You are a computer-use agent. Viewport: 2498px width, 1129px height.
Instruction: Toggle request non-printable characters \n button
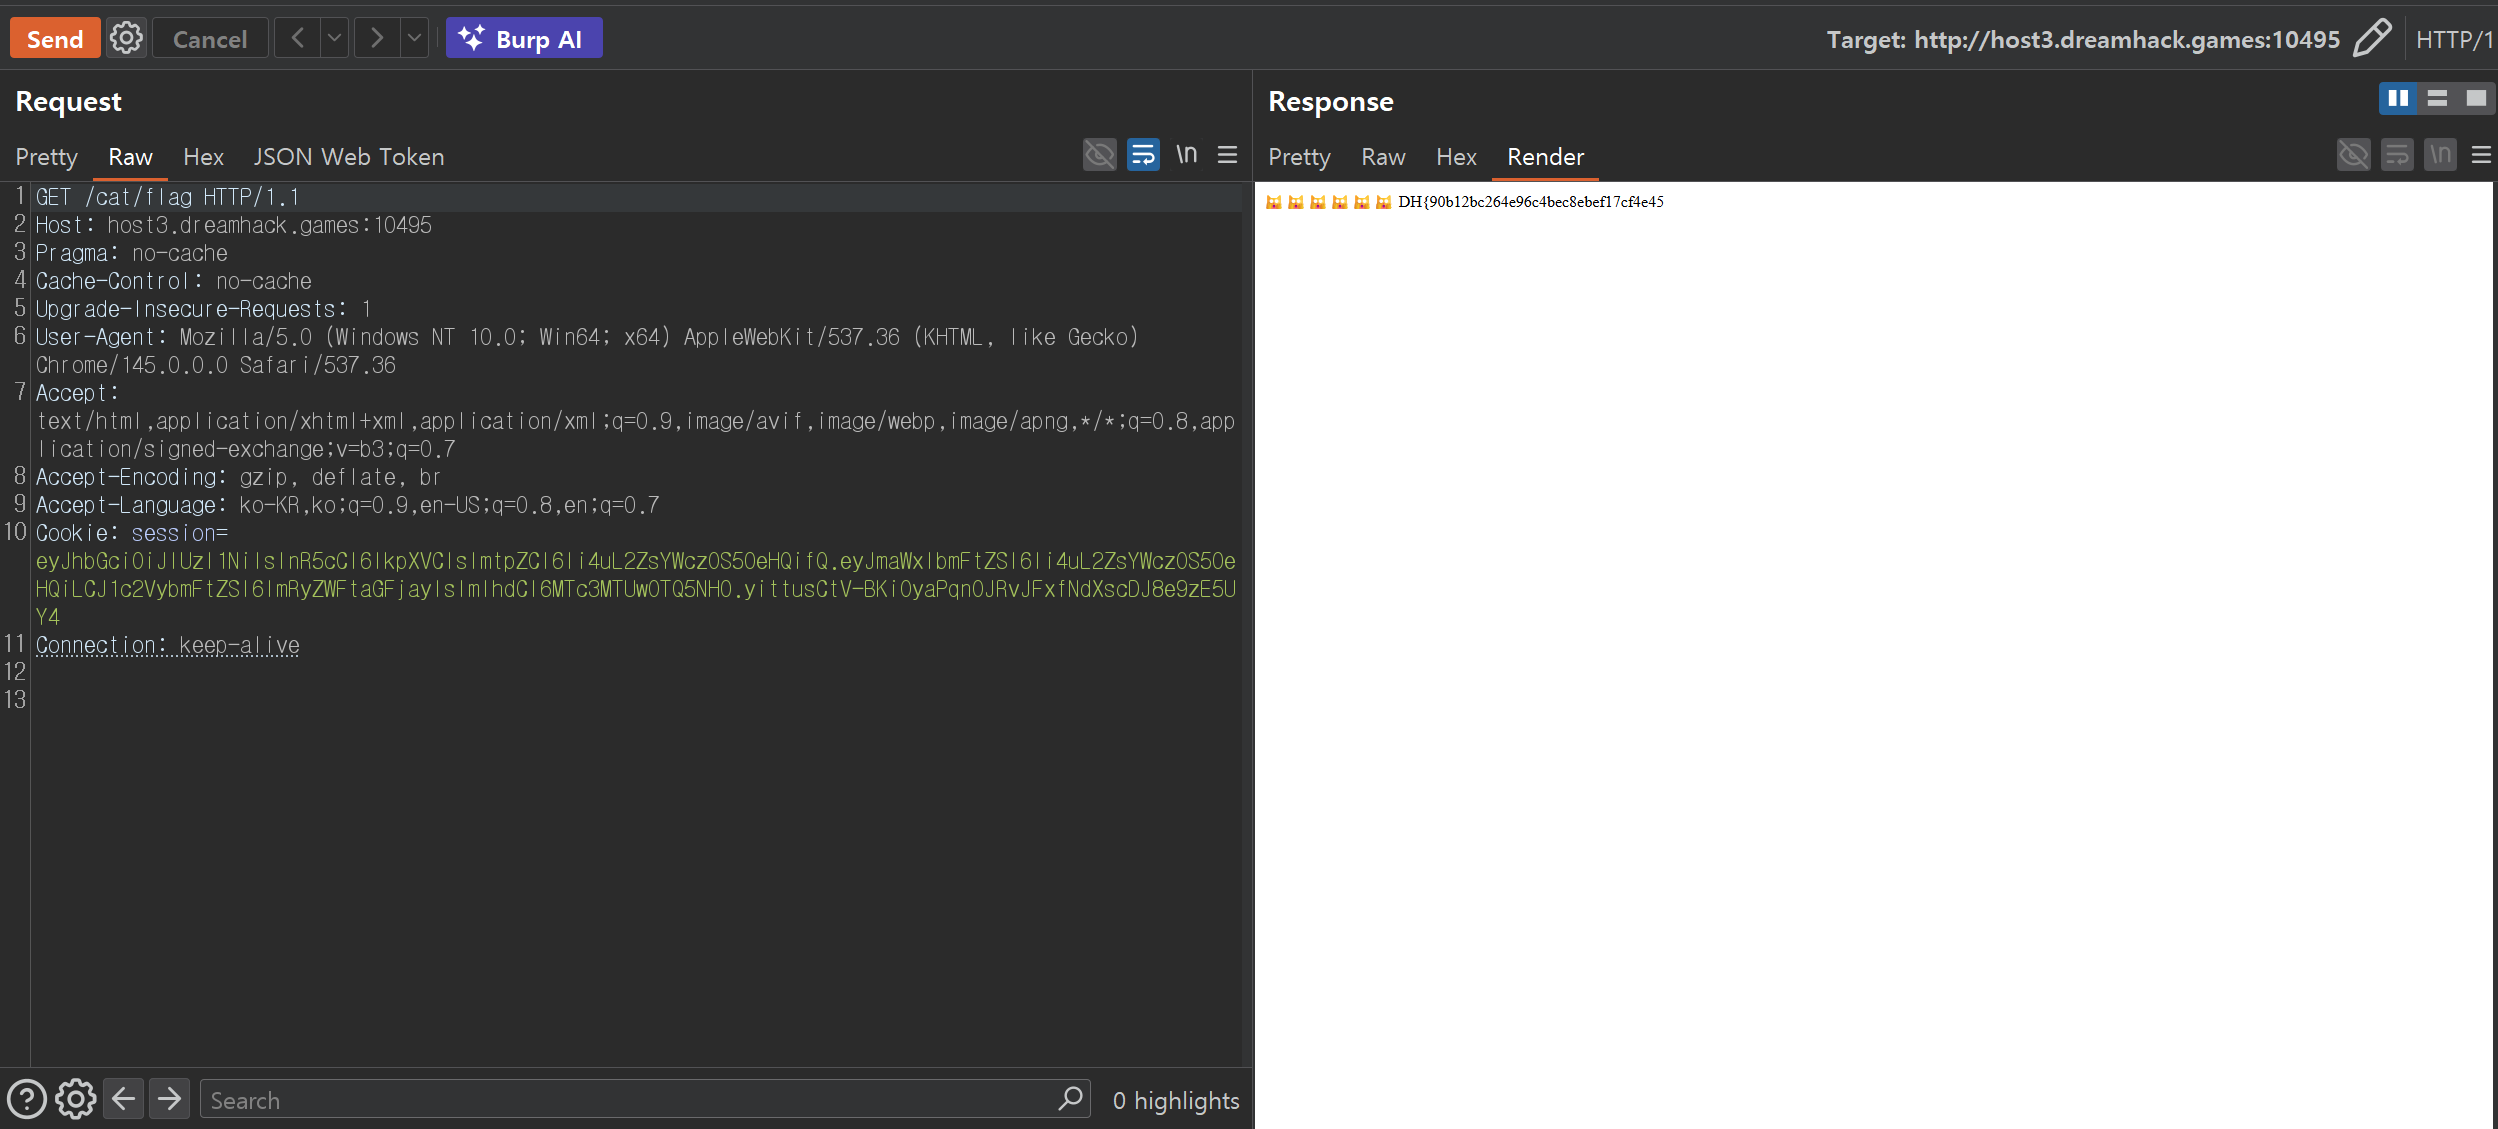coord(1186,155)
